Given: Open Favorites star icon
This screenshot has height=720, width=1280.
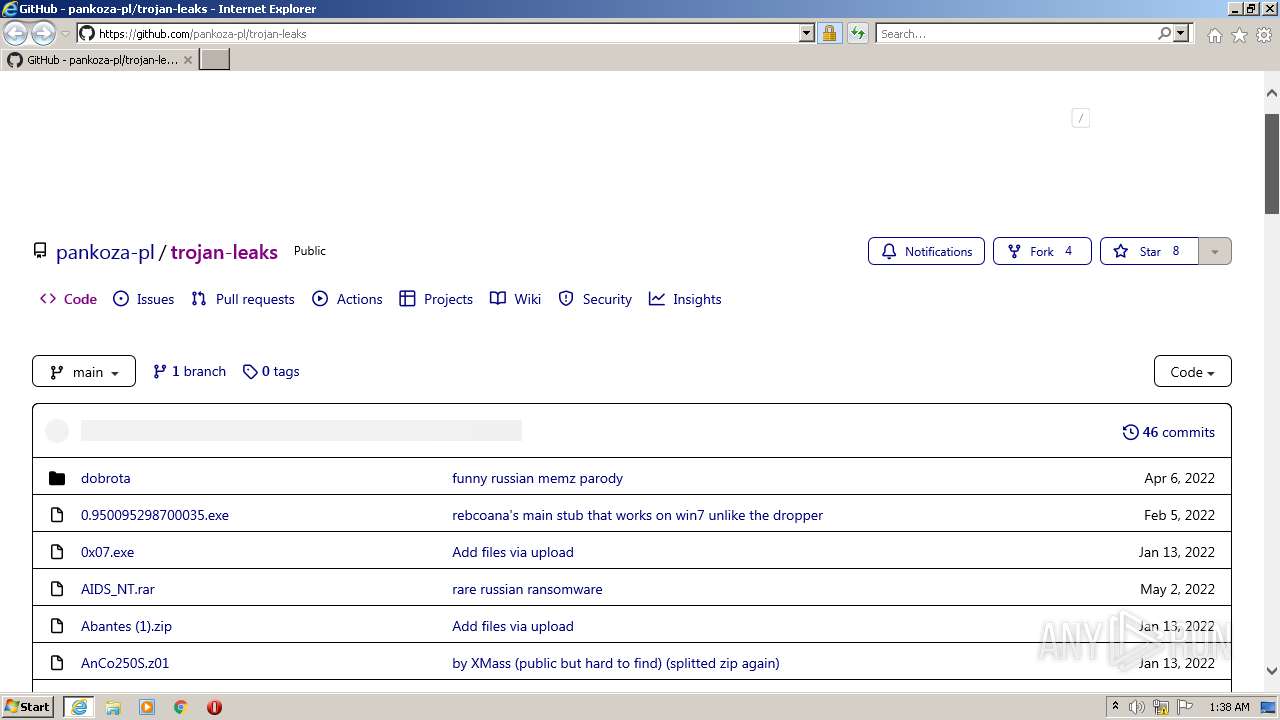Looking at the screenshot, I should tap(1239, 35).
